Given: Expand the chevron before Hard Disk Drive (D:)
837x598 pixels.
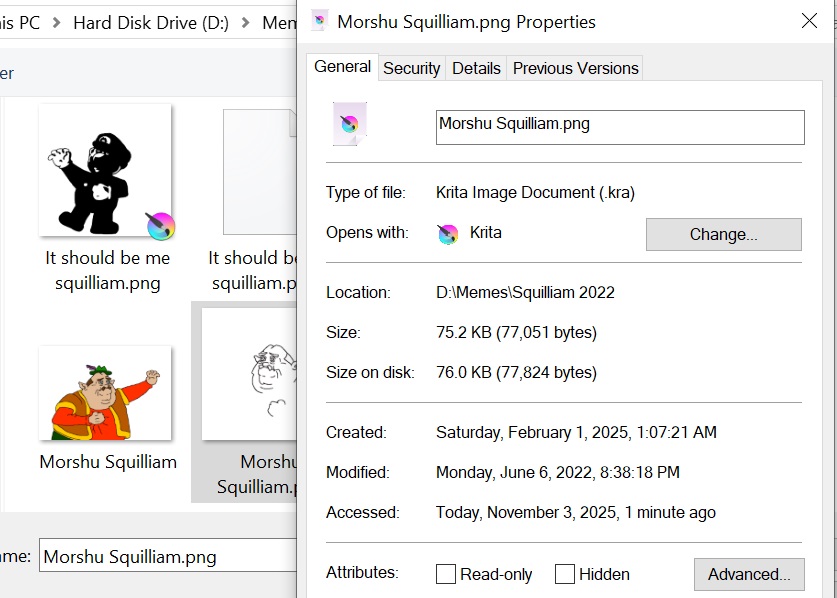Looking at the screenshot, I should pyautogui.click(x=56, y=23).
